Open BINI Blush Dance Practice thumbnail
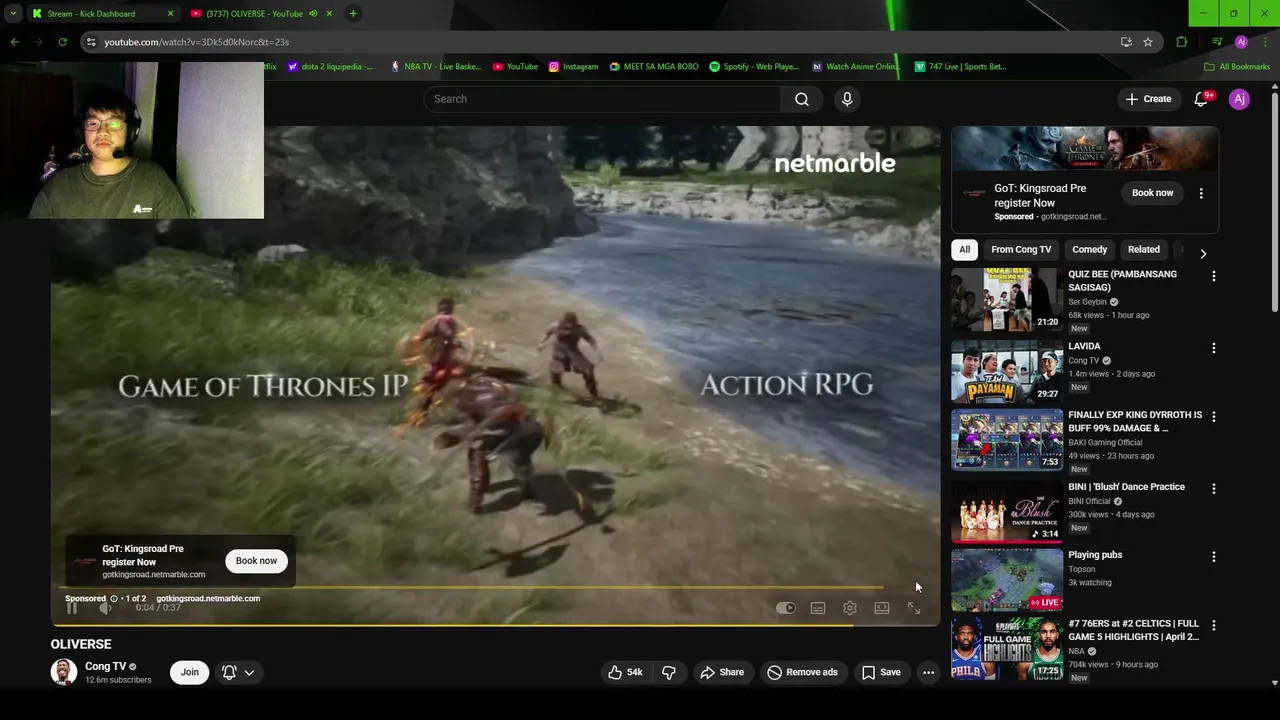1280x720 pixels. click(x=1006, y=511)
